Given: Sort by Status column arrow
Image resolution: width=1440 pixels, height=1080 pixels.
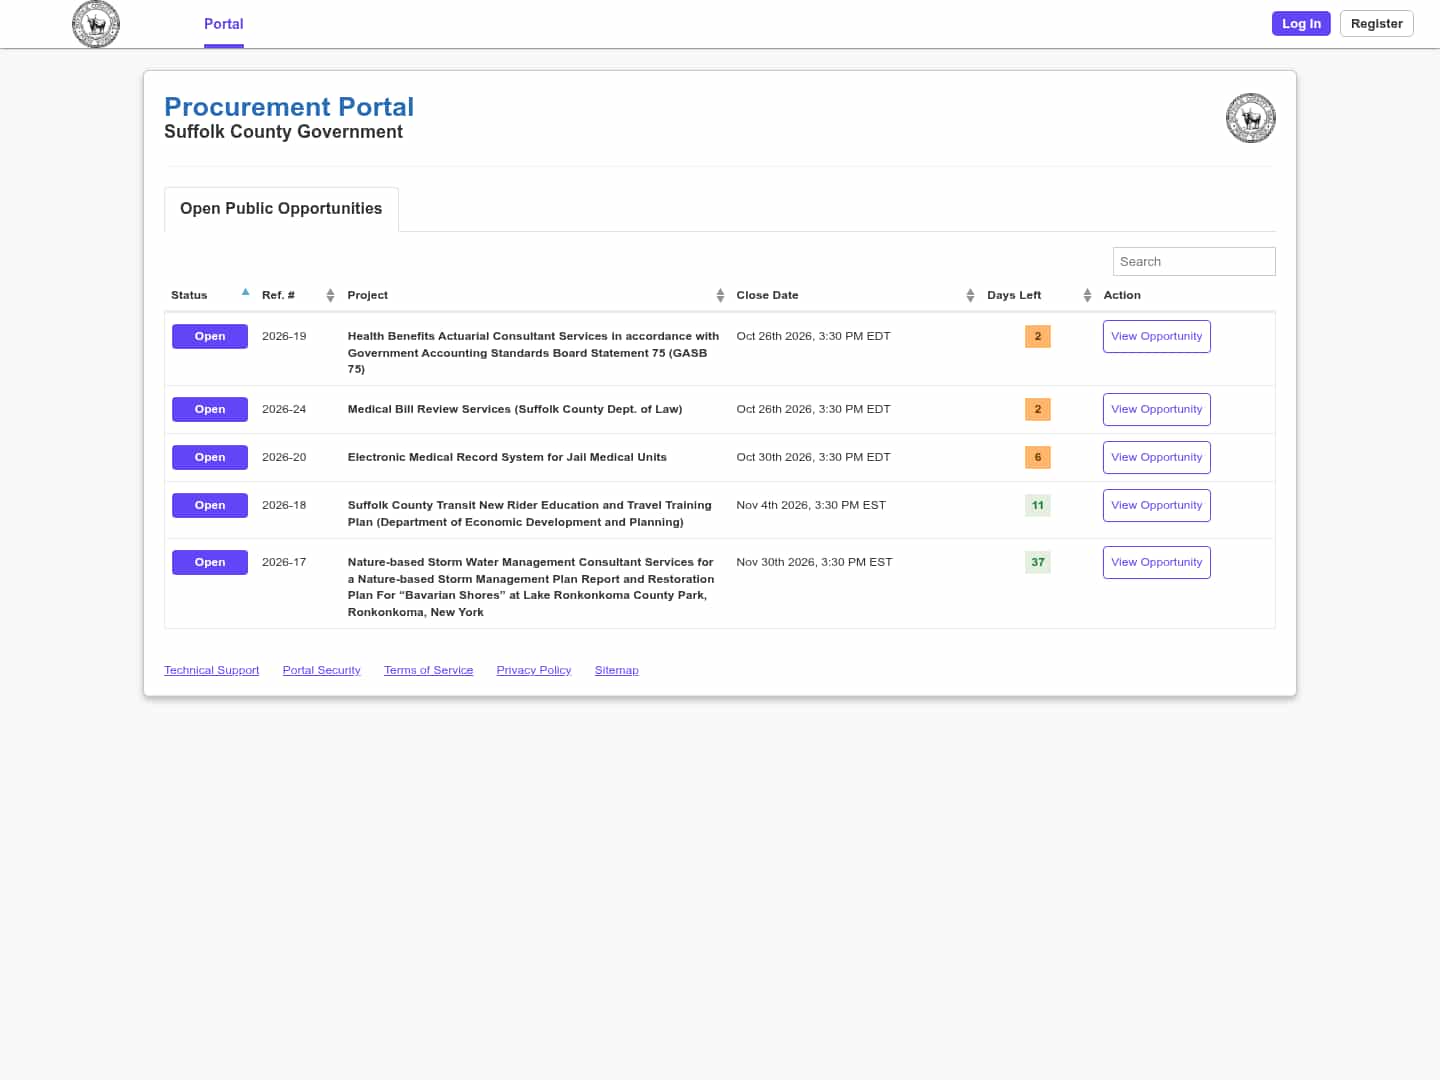Looking at the screenshot, I should [245, 293].
